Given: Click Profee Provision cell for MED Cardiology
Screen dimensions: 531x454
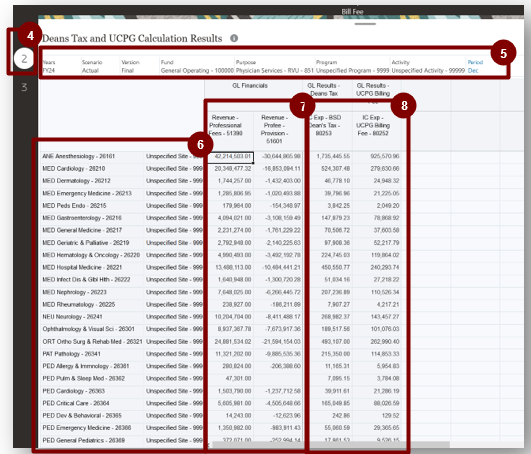Looking at the screenshot, I should pyautogui.click(x=278, y=169).
